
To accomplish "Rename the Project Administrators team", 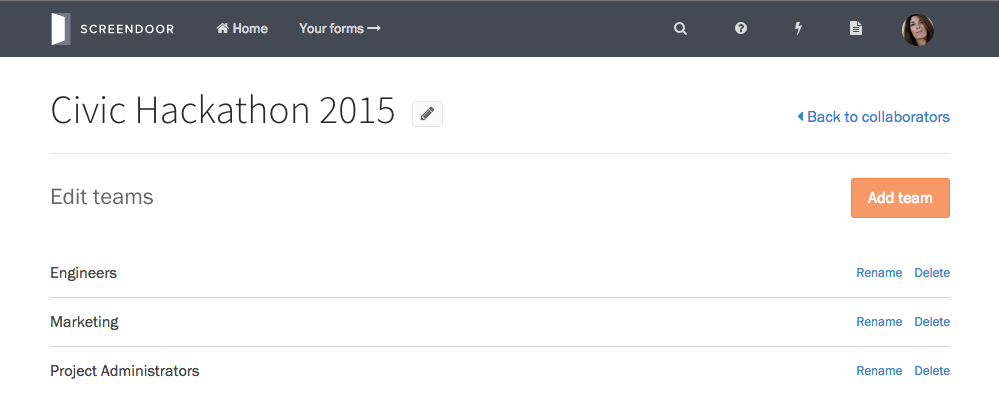I will (x=879, y=371).
